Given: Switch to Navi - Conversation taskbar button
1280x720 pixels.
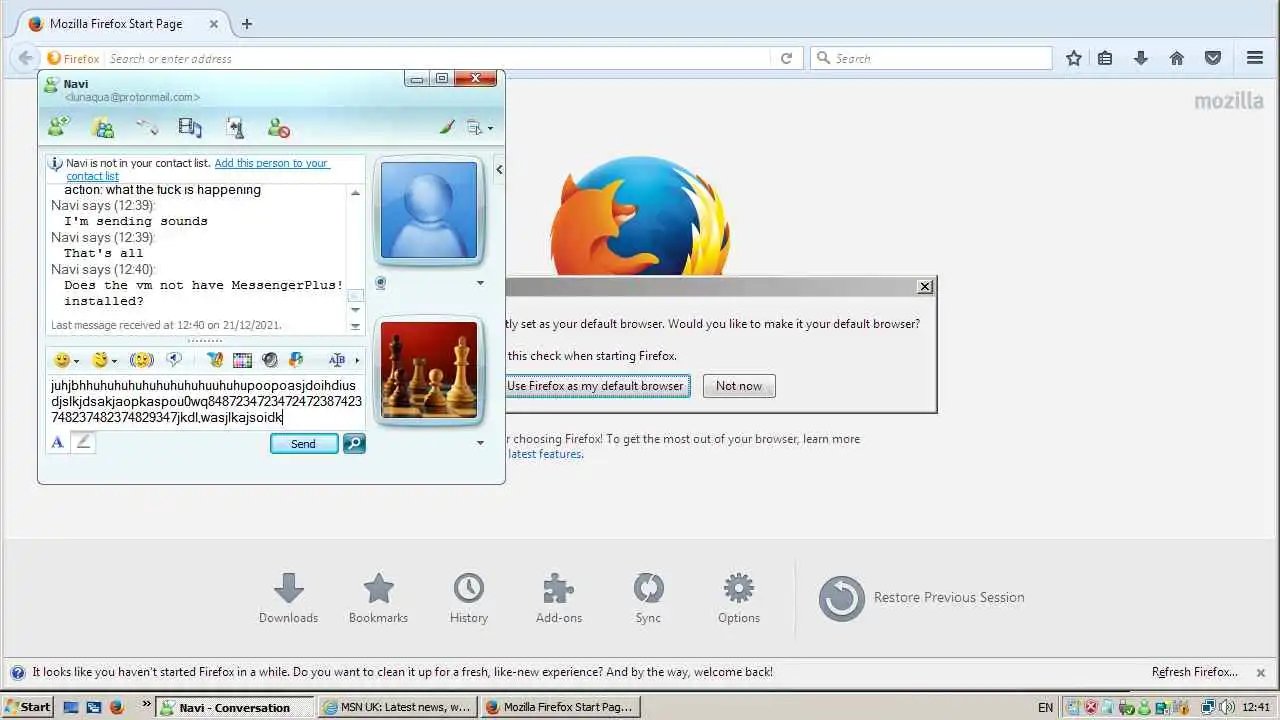Looking at the screenshot, I should (235, 707).
